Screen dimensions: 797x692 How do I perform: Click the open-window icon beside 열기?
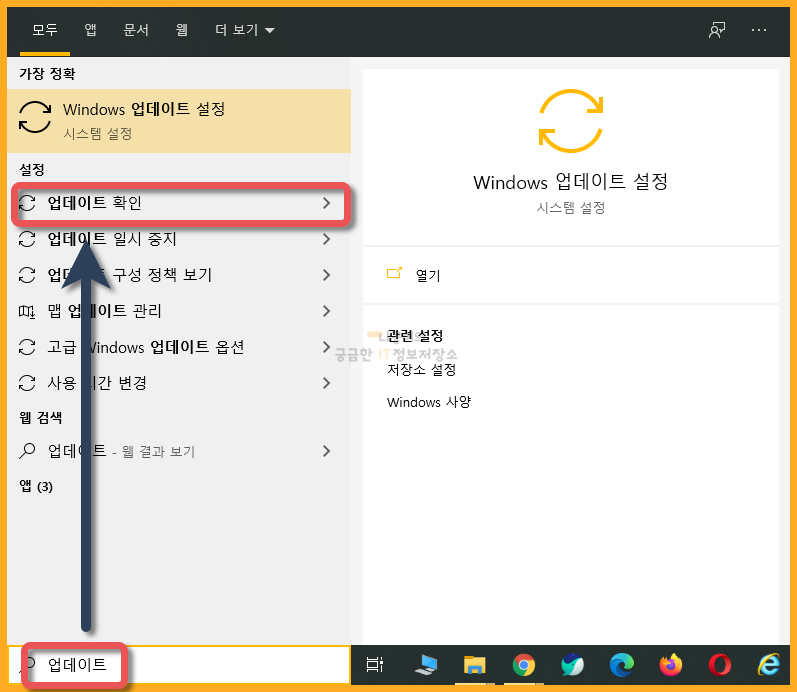394,274
